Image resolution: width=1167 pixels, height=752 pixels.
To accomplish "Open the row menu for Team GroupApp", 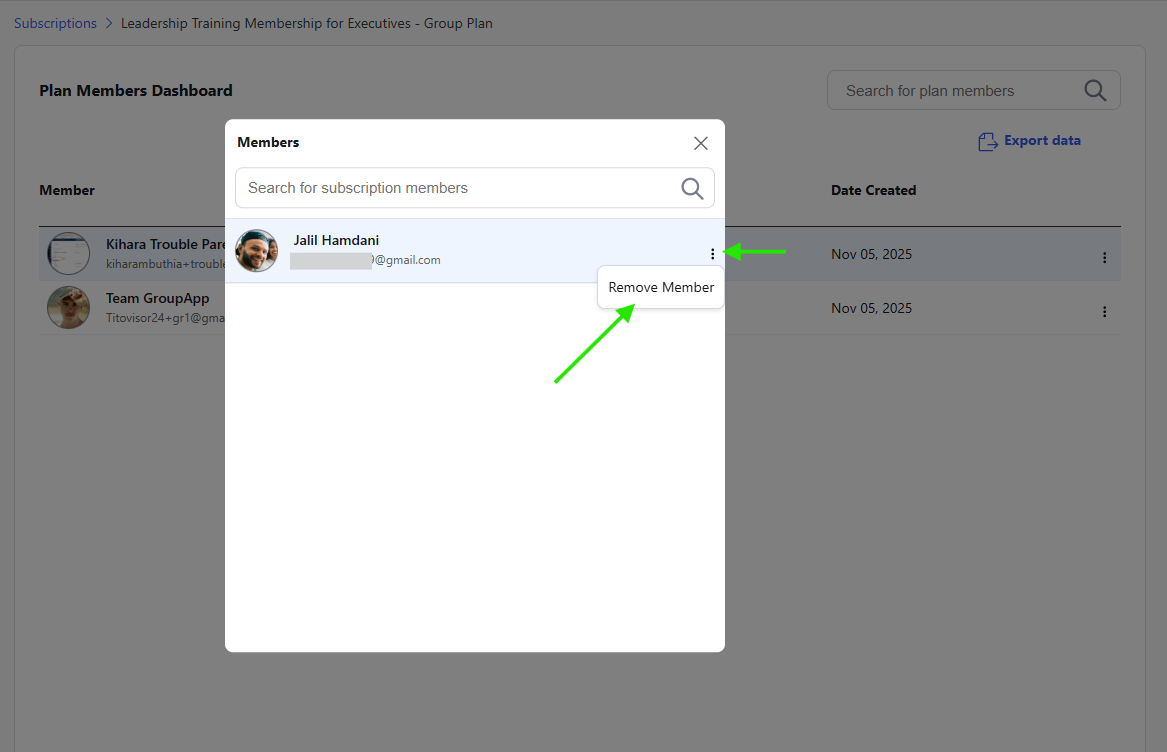I will pyautogui.click(x=1104, y=312).
